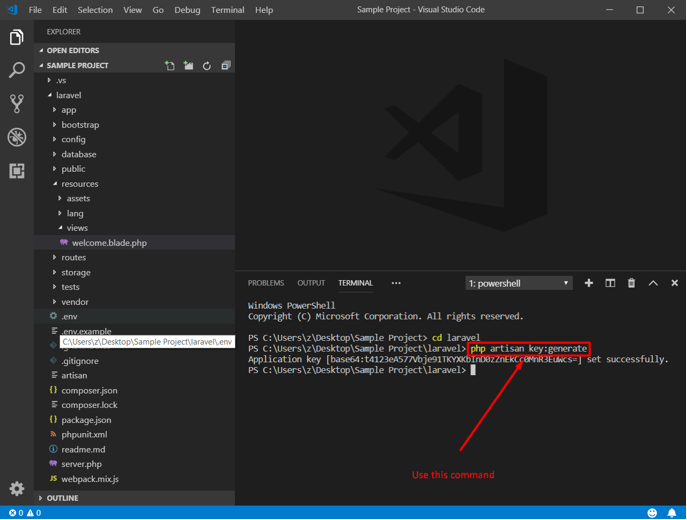Open the artisan file
The image size is (687, 520).
tap(135, 375)
